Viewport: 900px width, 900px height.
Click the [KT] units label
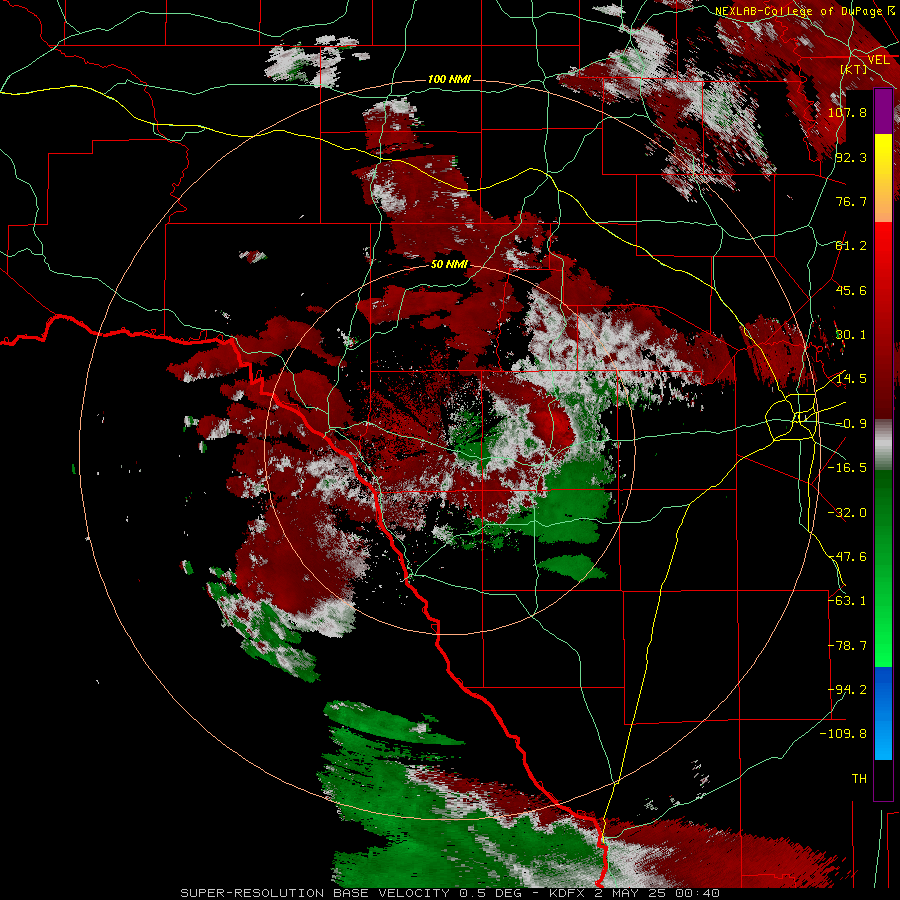tap(854, 69)
